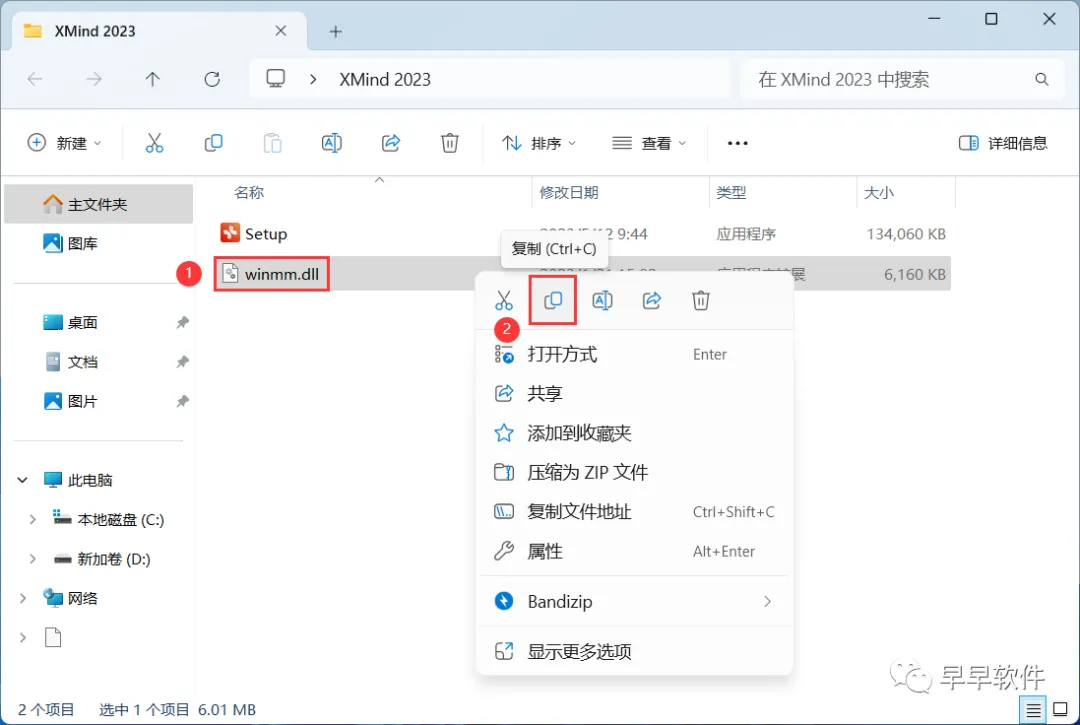Click the breadcrumb chevron before XMind 2023
1080x725 pixels.
tap(313, 79)
